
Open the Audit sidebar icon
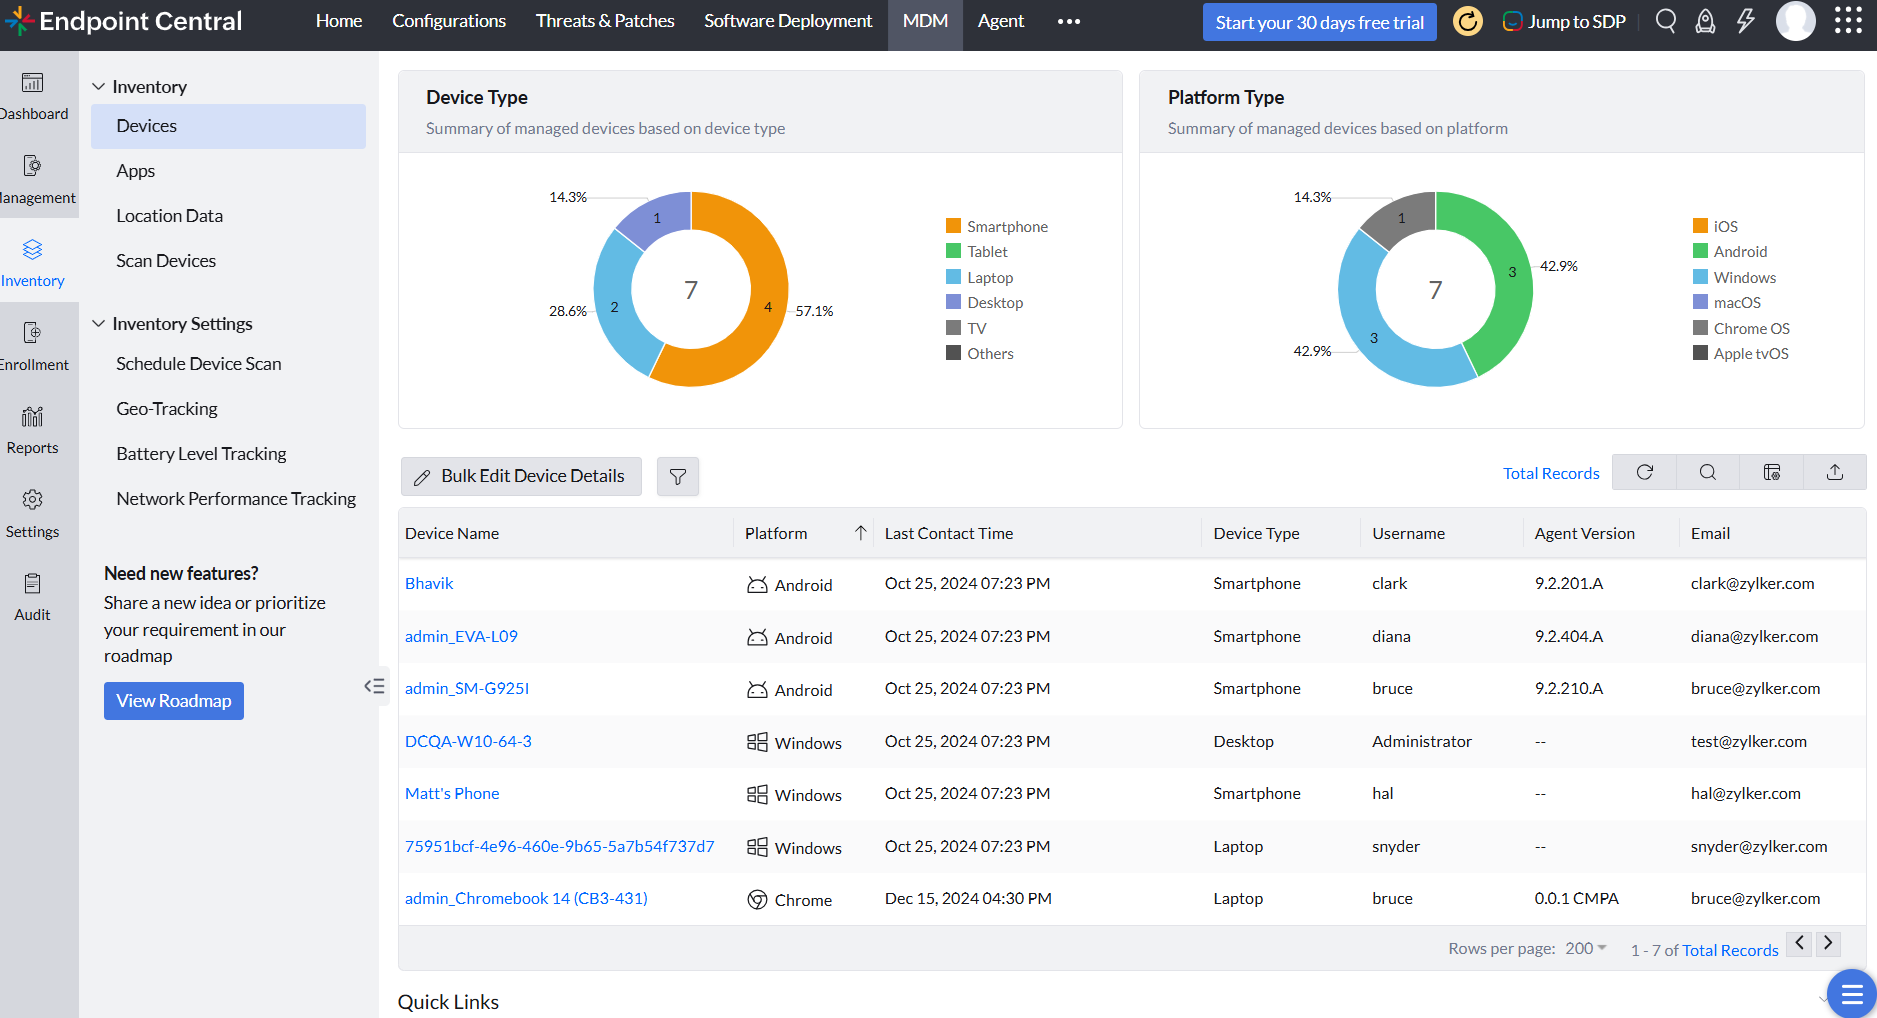pyautogui.click(x=33, y=583)
